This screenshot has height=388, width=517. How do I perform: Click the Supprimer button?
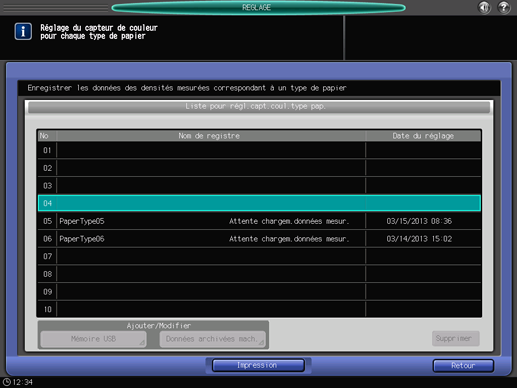click(455, 338)
